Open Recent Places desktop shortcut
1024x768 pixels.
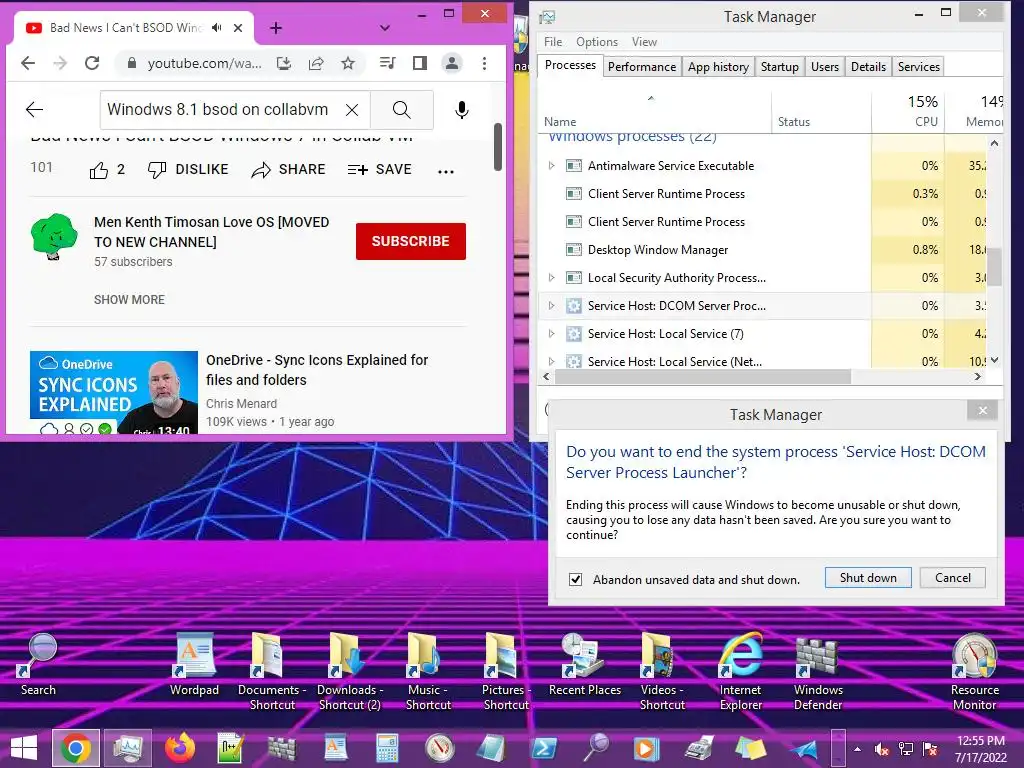click(584, 665)
